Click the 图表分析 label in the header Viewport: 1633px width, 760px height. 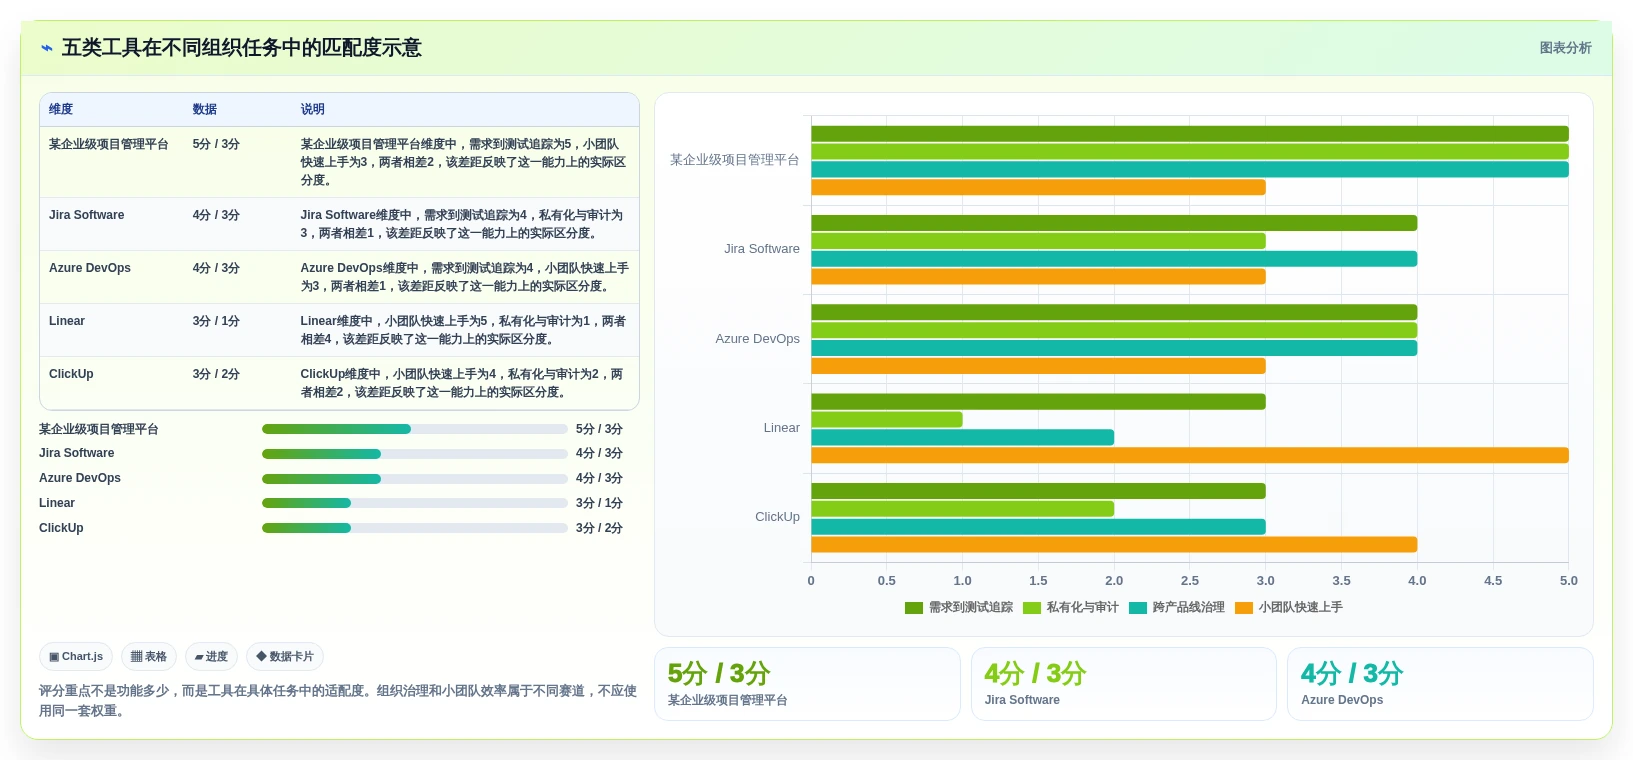click(1565, 48)
